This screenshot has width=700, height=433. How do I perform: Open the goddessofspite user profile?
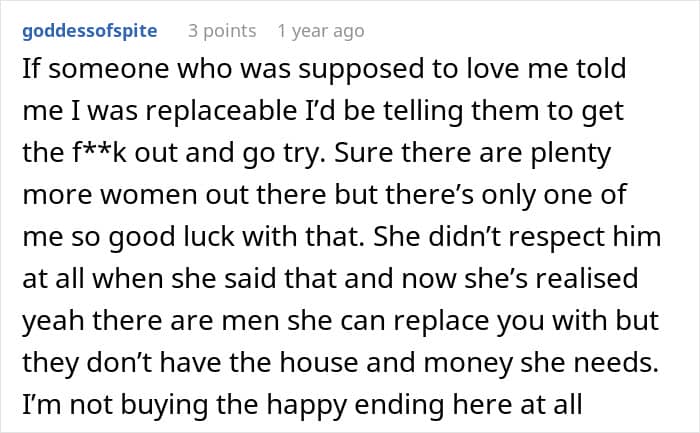tap(89, 31)
